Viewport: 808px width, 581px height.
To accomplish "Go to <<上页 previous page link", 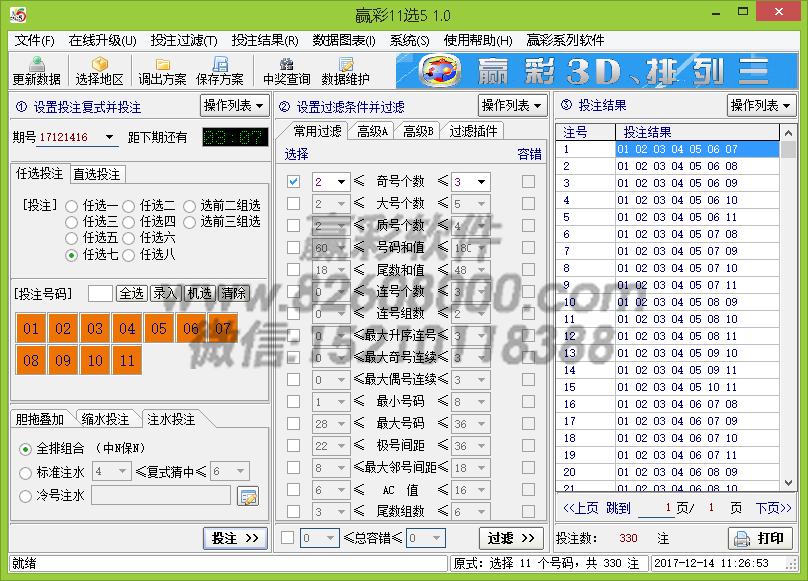I will 580,508.
